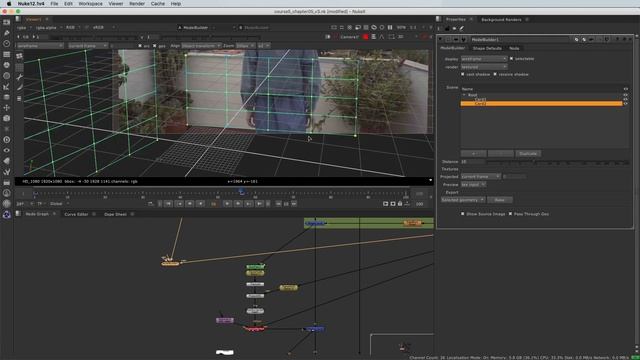Open the display wireframe dropdown in properties
Screen dimensions: 640x360
[484, 59]
